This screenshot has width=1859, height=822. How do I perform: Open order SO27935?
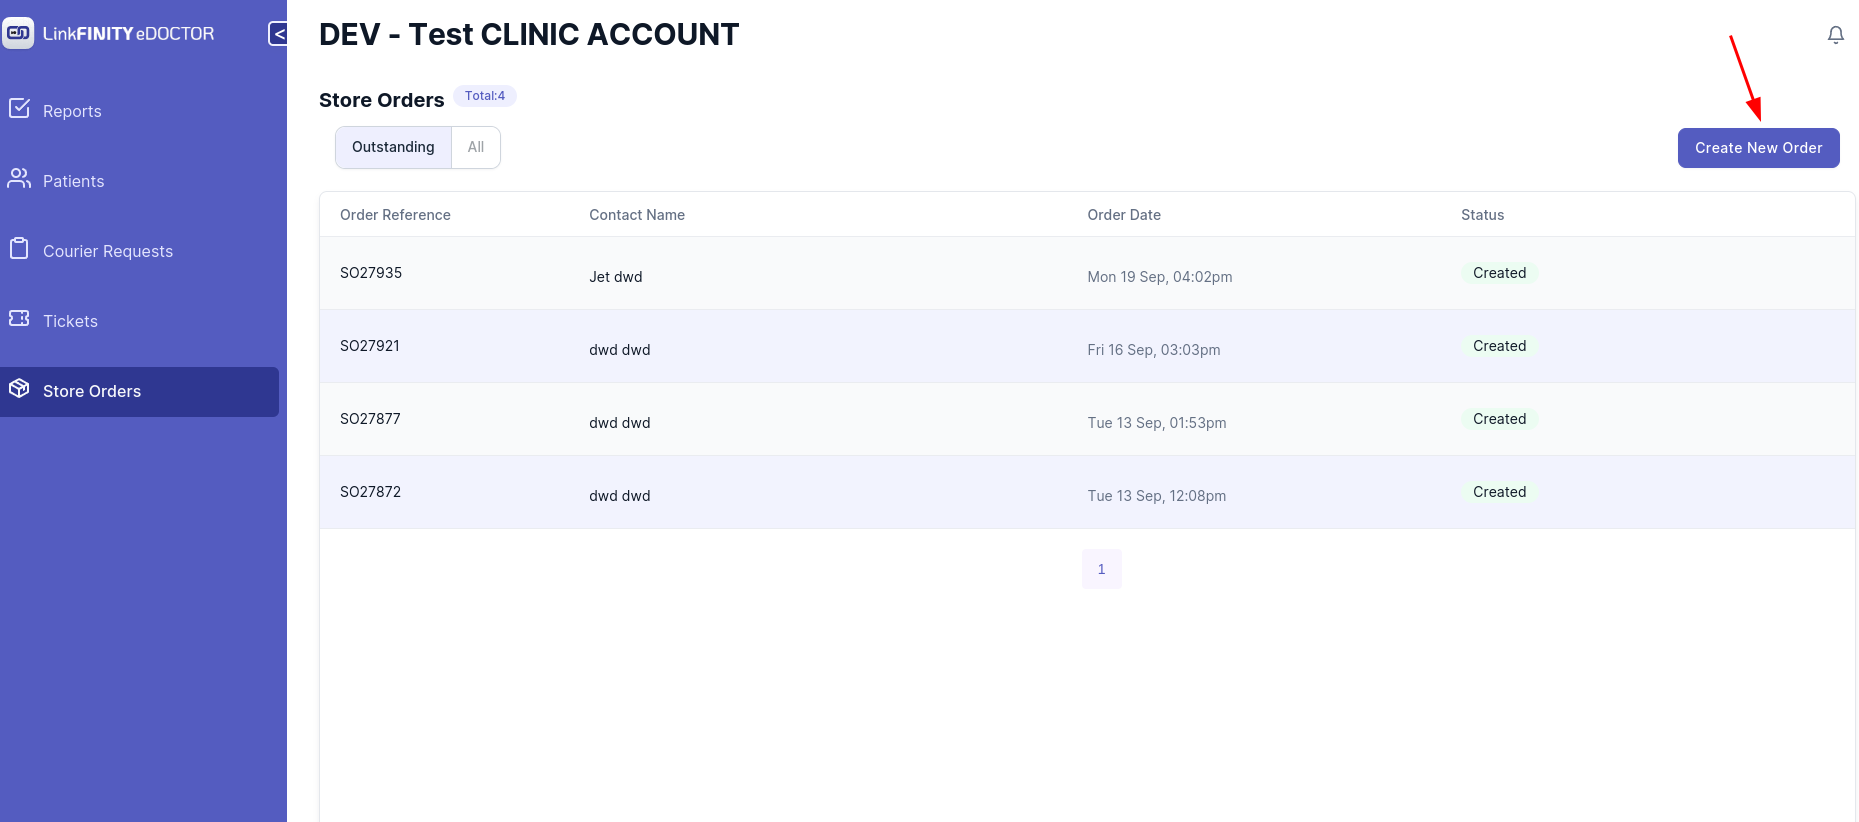tap(371, 273)
